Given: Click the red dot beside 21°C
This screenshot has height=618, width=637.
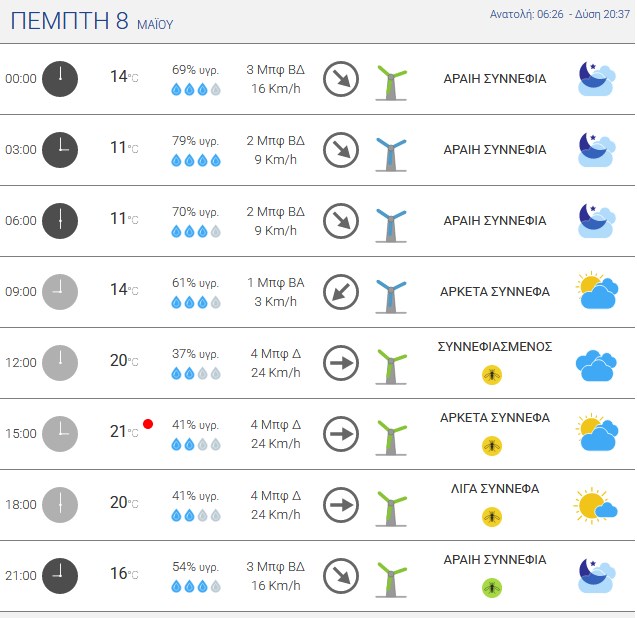Looking at the screenshot, I should point(148,424).
